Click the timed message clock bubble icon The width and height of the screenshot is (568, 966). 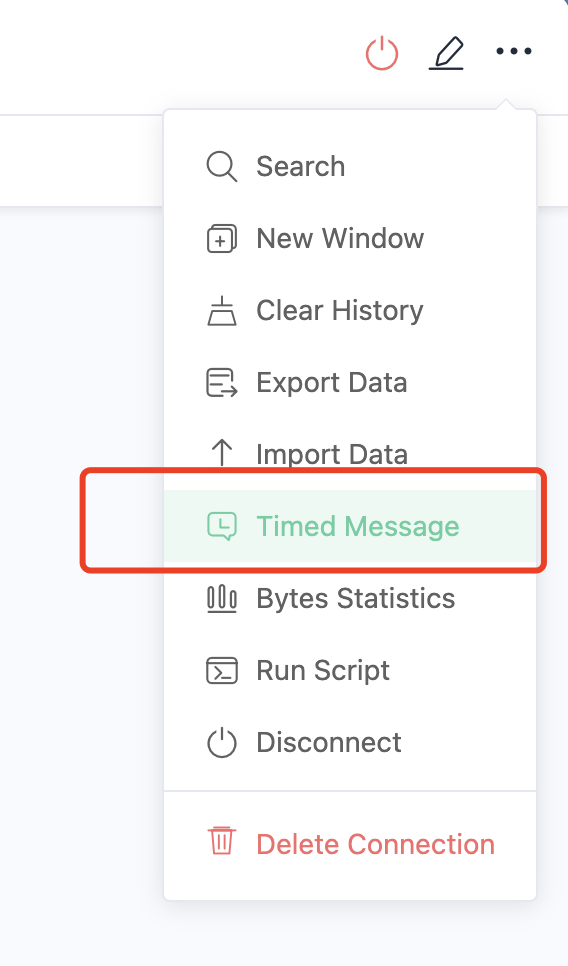coord(222,527)
